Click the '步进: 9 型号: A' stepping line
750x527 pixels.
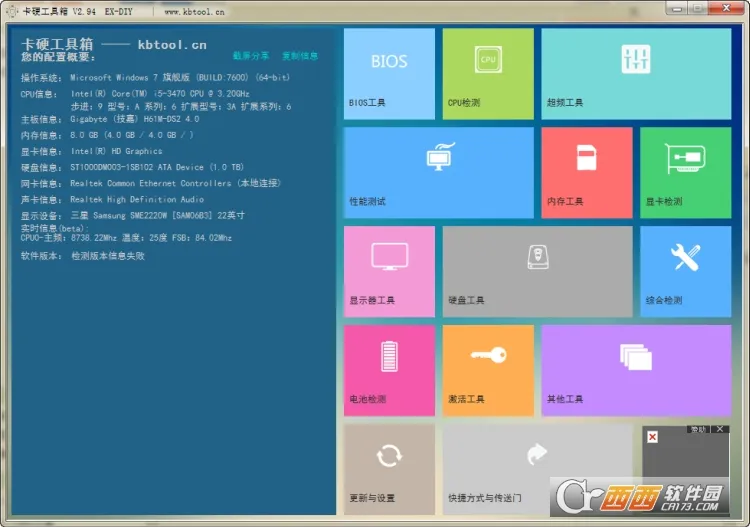coord(181,107)
